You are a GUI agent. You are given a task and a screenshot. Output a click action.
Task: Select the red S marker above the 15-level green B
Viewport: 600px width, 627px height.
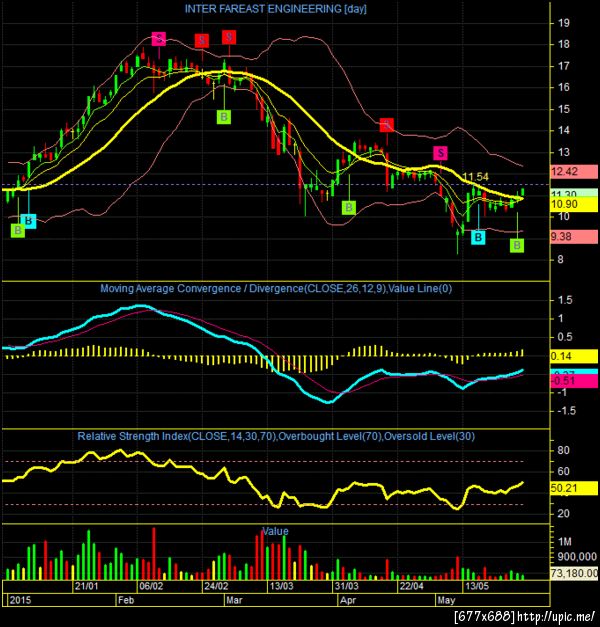point(229,37)
